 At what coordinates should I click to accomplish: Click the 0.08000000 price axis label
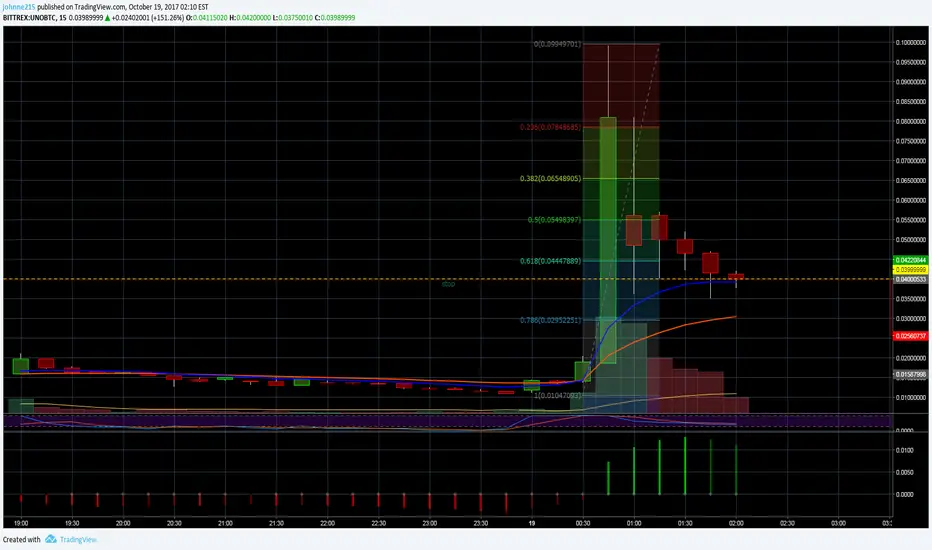click(911, 121)
